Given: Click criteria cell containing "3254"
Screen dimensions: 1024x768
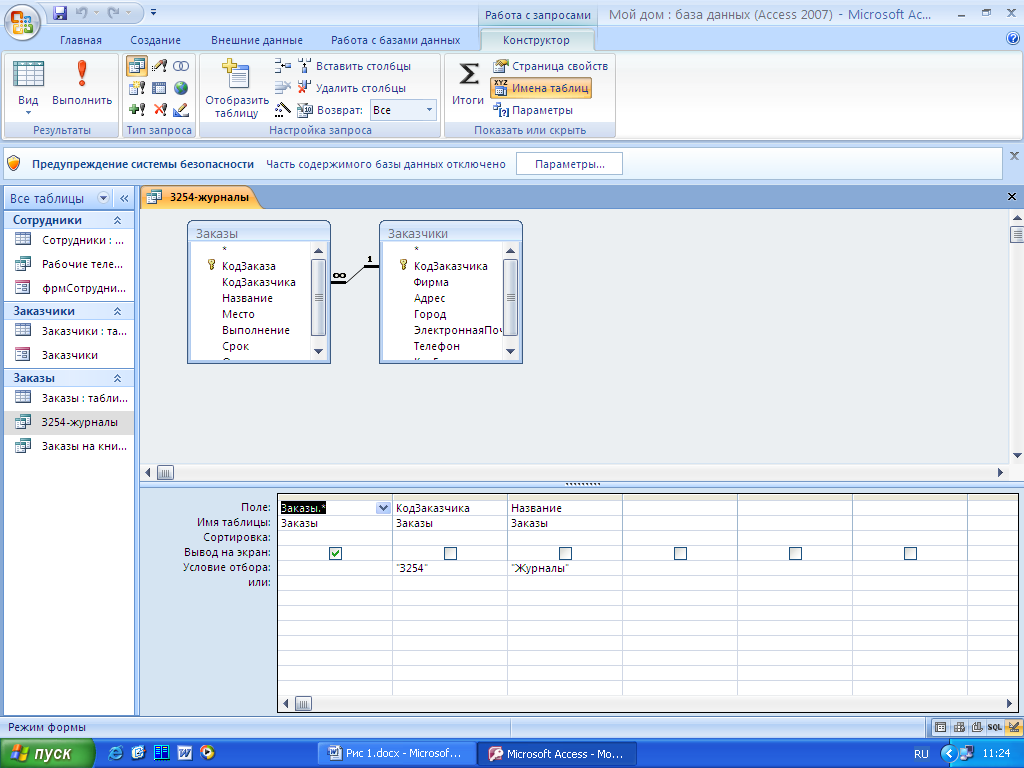Looking at the screenshot, I should [450, 568].
